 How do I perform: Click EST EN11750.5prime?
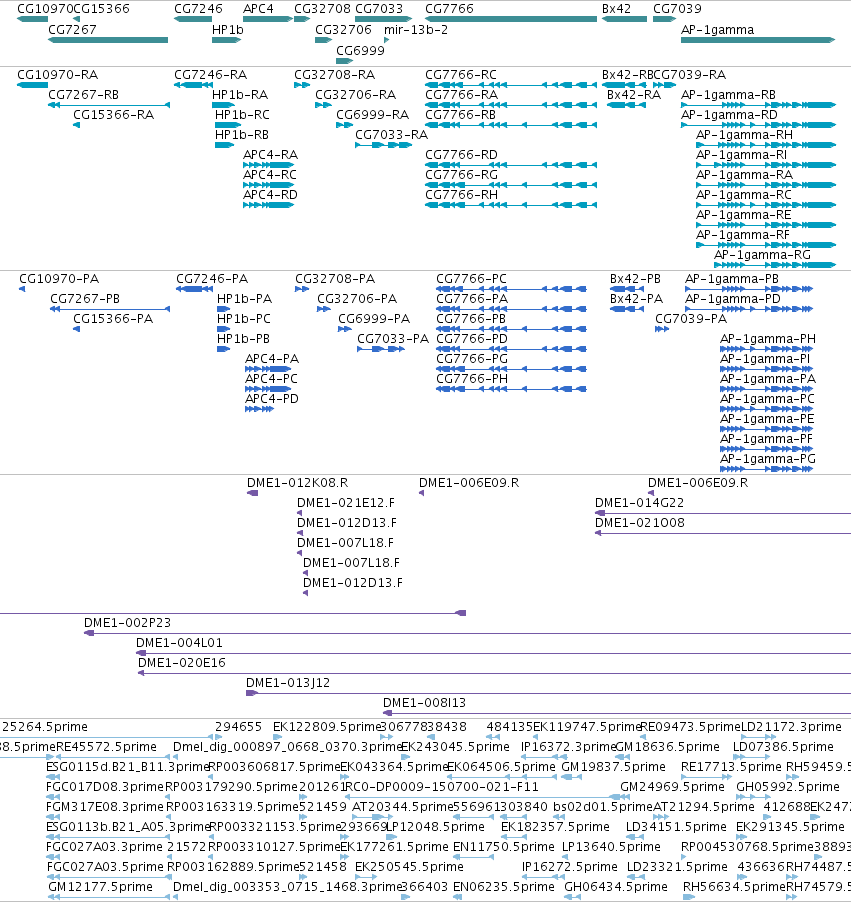coord(503,847)
